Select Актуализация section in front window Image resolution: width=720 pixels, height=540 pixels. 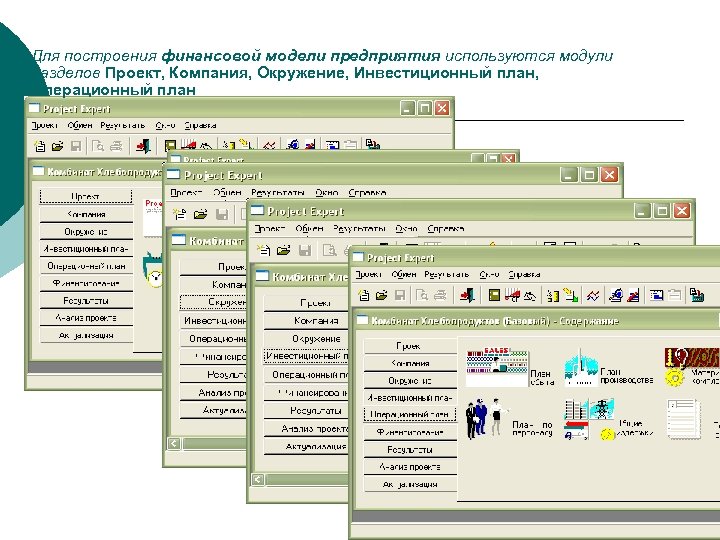(410, 484)
